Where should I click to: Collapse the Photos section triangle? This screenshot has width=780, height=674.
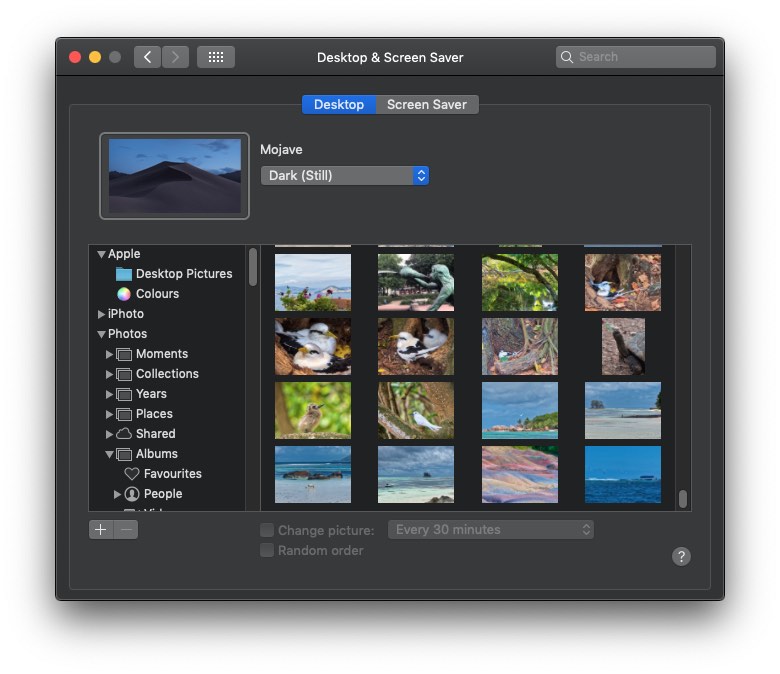click(101, 334)
